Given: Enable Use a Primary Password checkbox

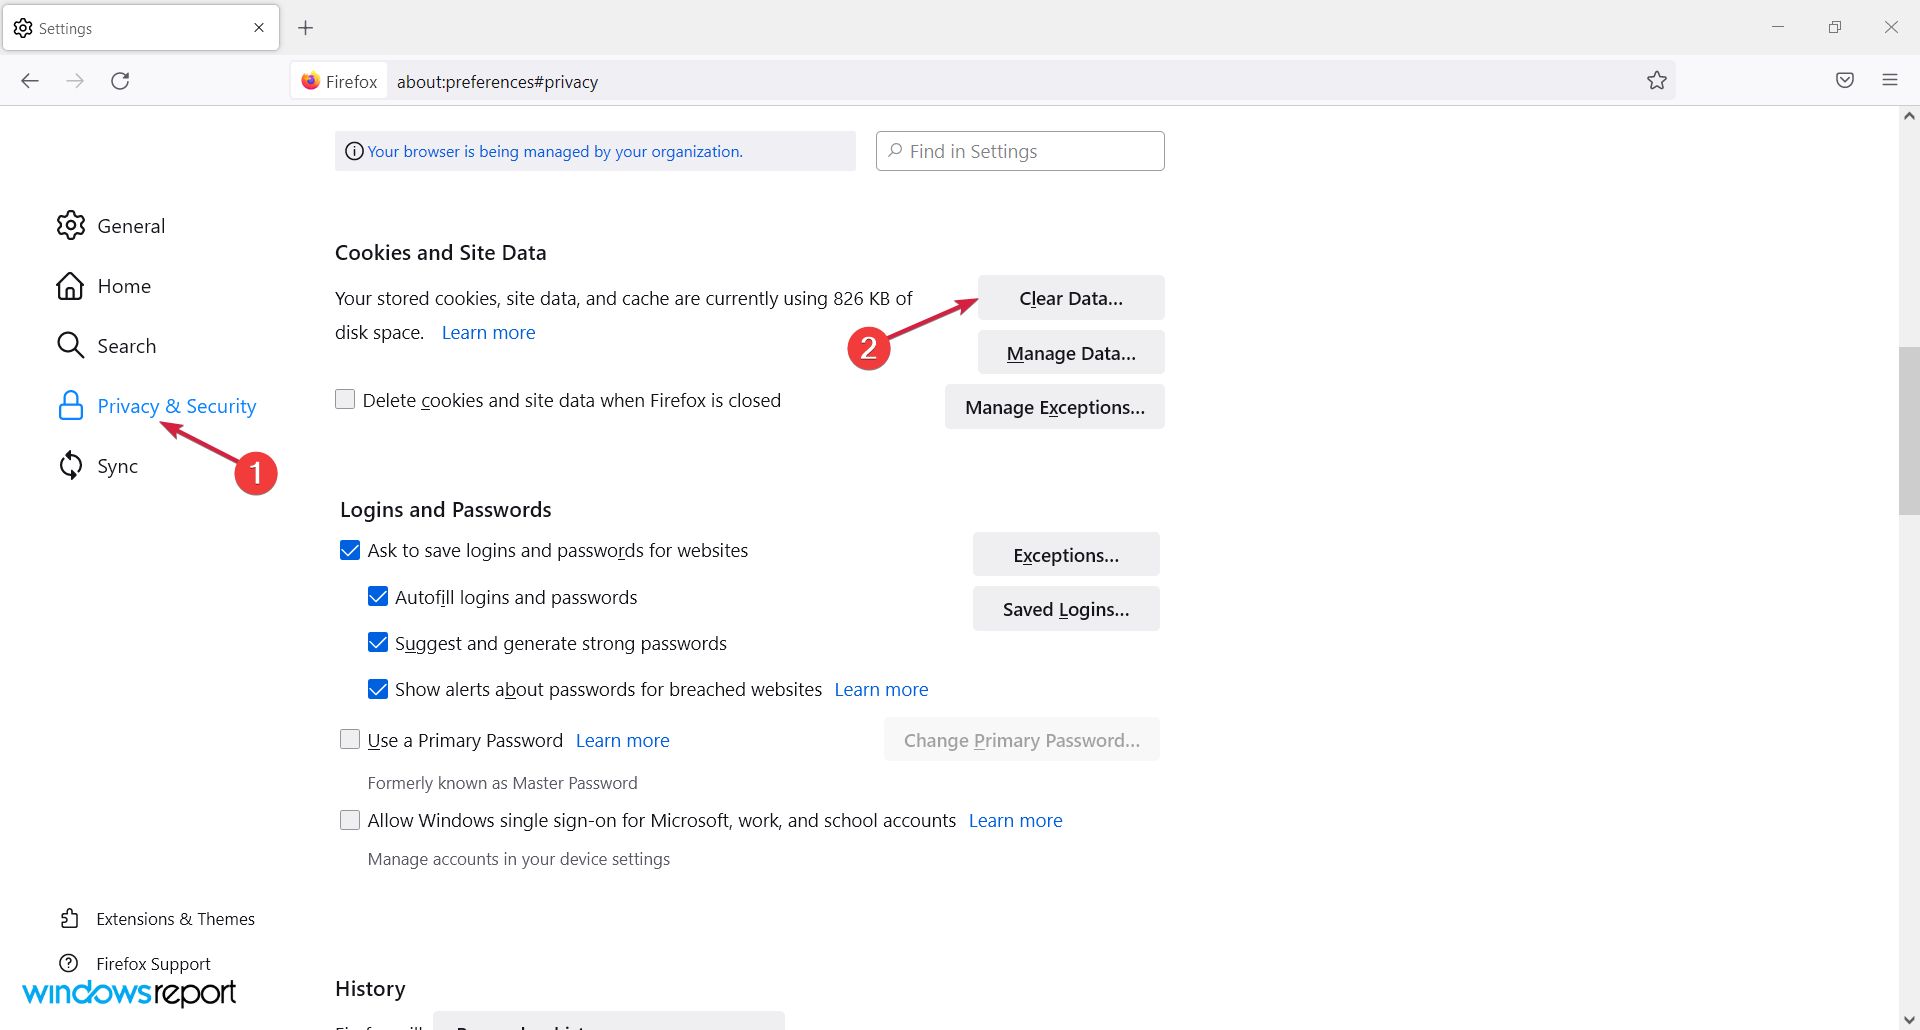Looking at the screenshot, I should 350,740.
